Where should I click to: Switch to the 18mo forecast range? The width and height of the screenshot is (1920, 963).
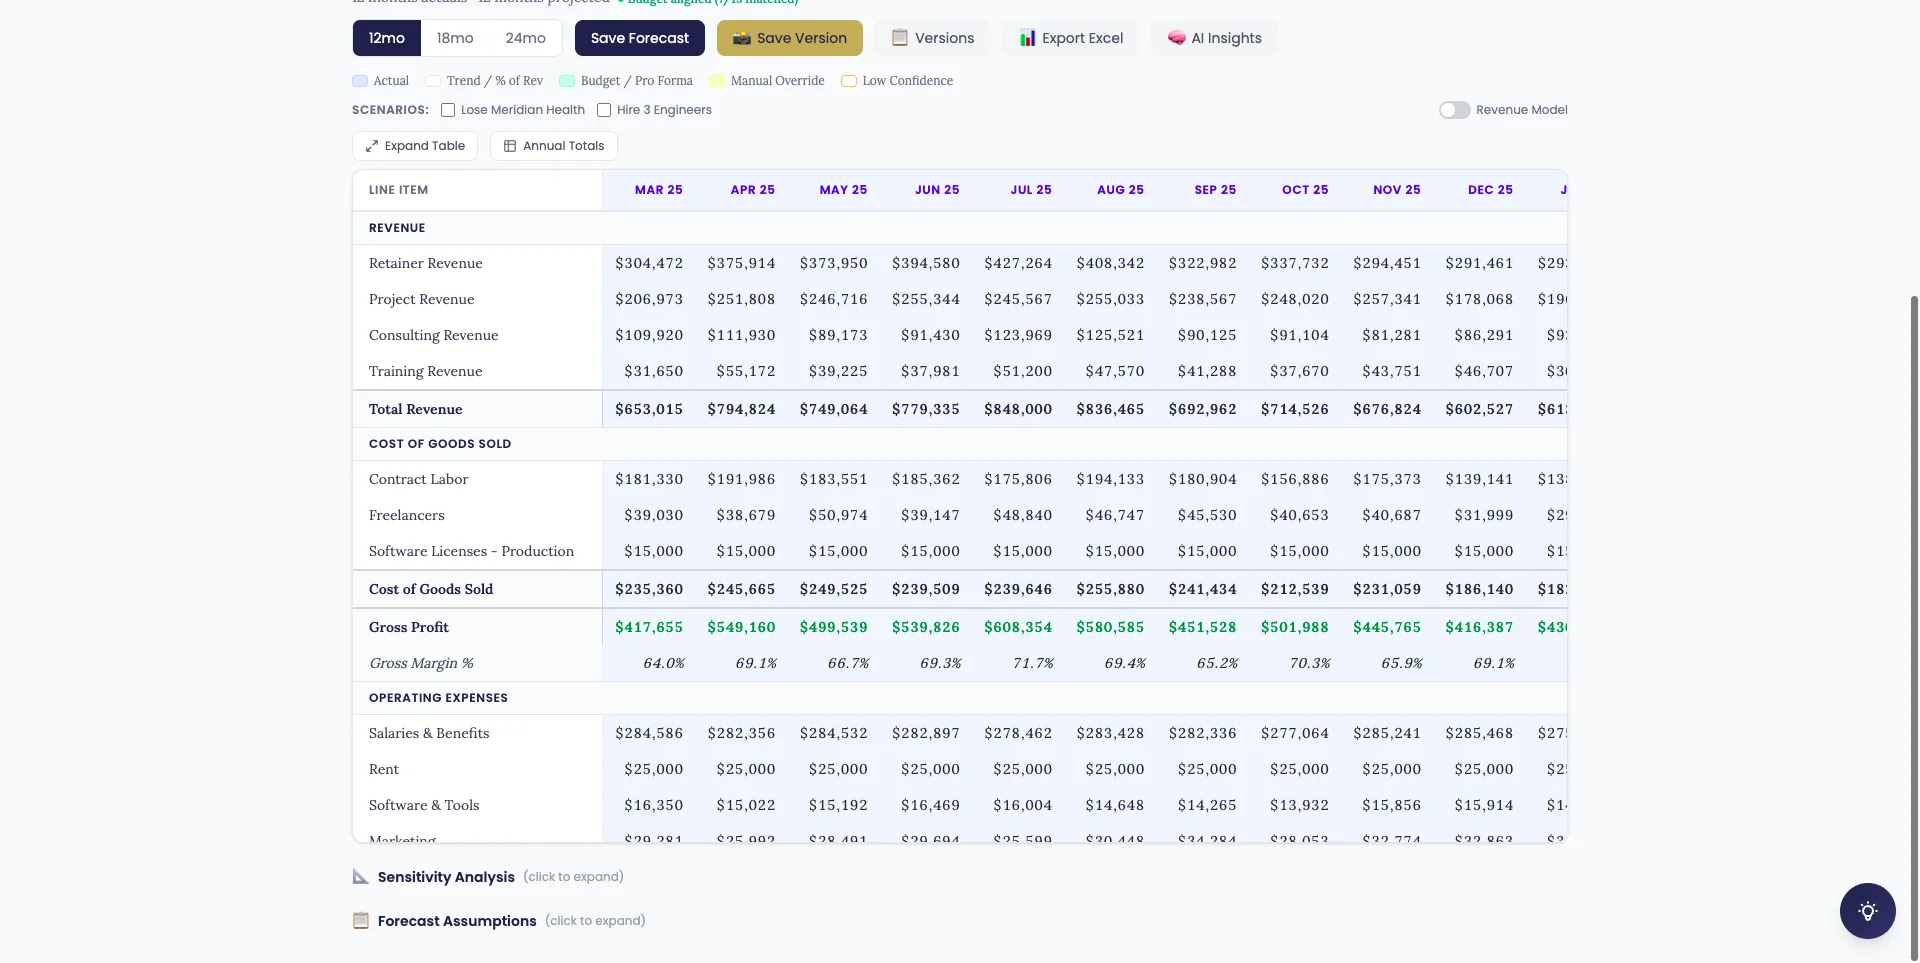(455, 38)
